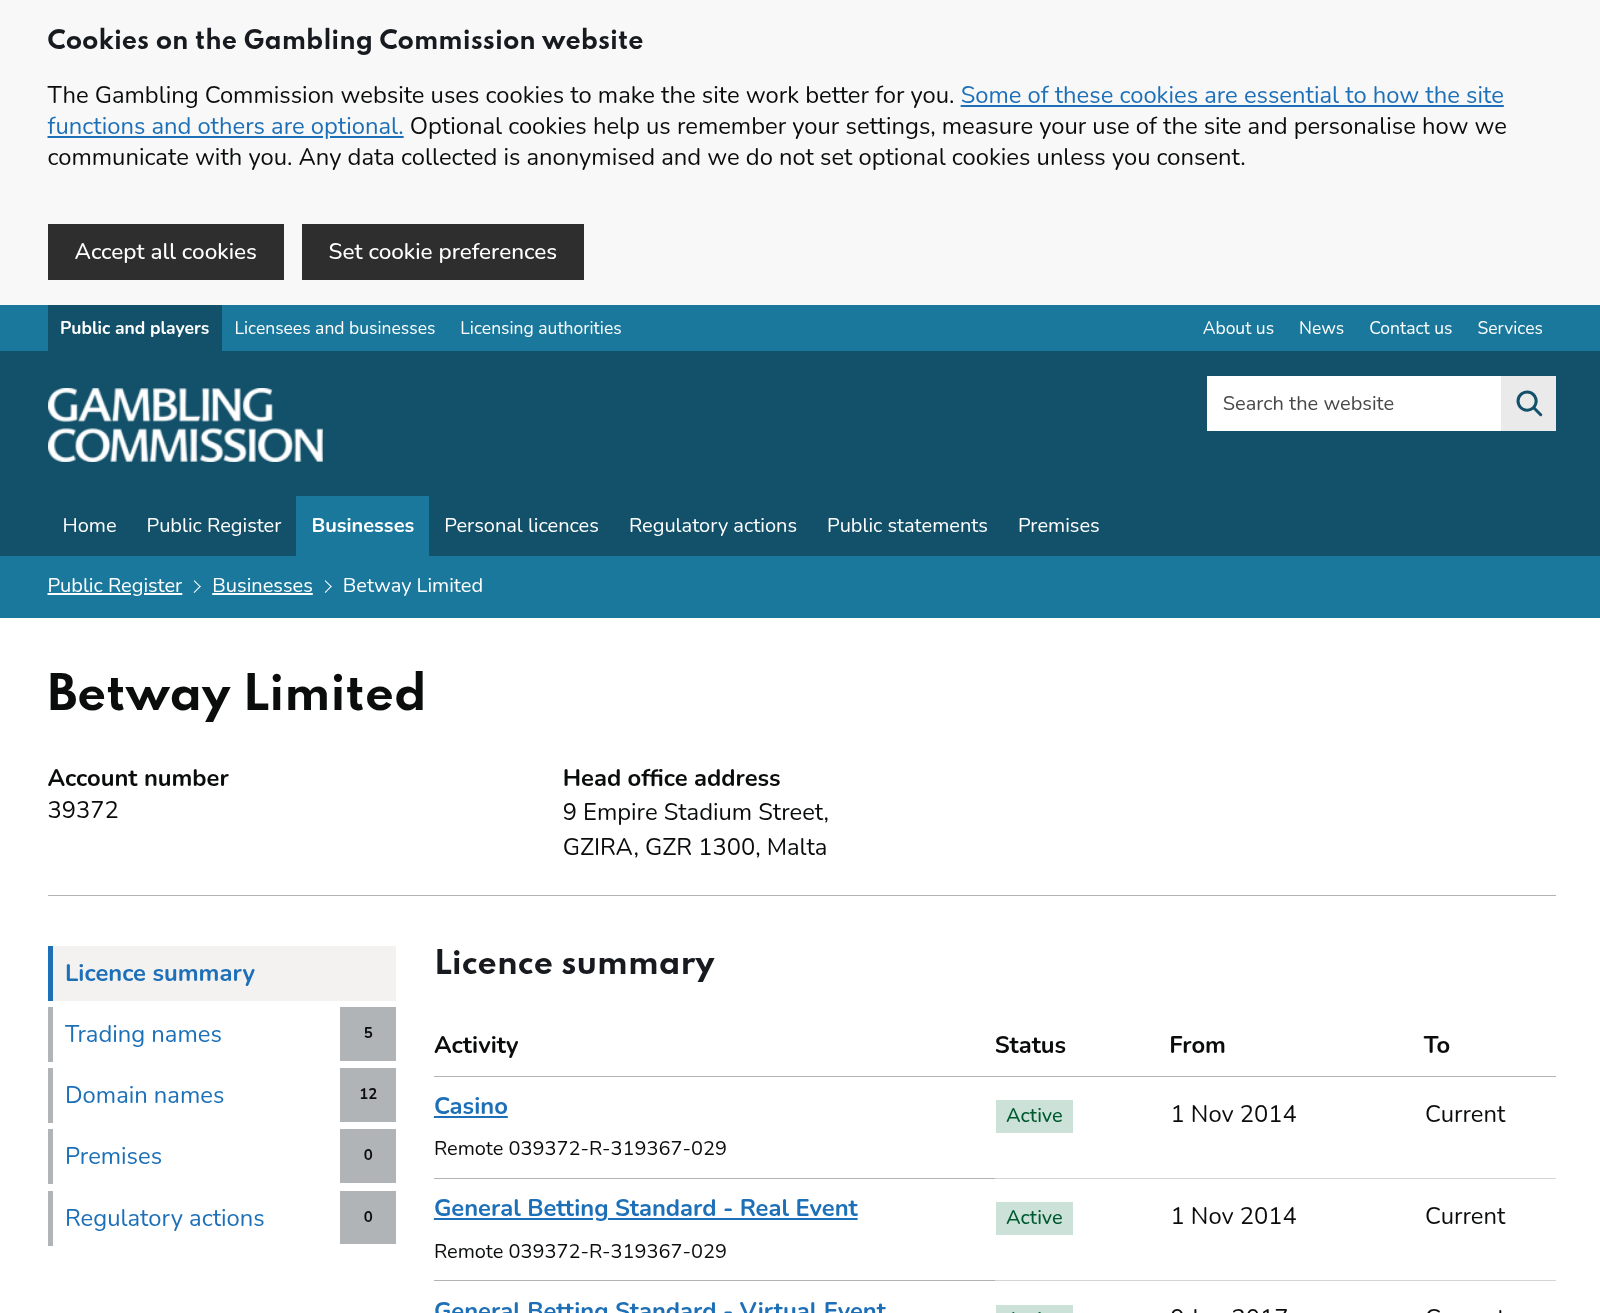Screen dimensions: 1600x1313
Task: Click the To column header
Action: click(x=1437, y=1045)
